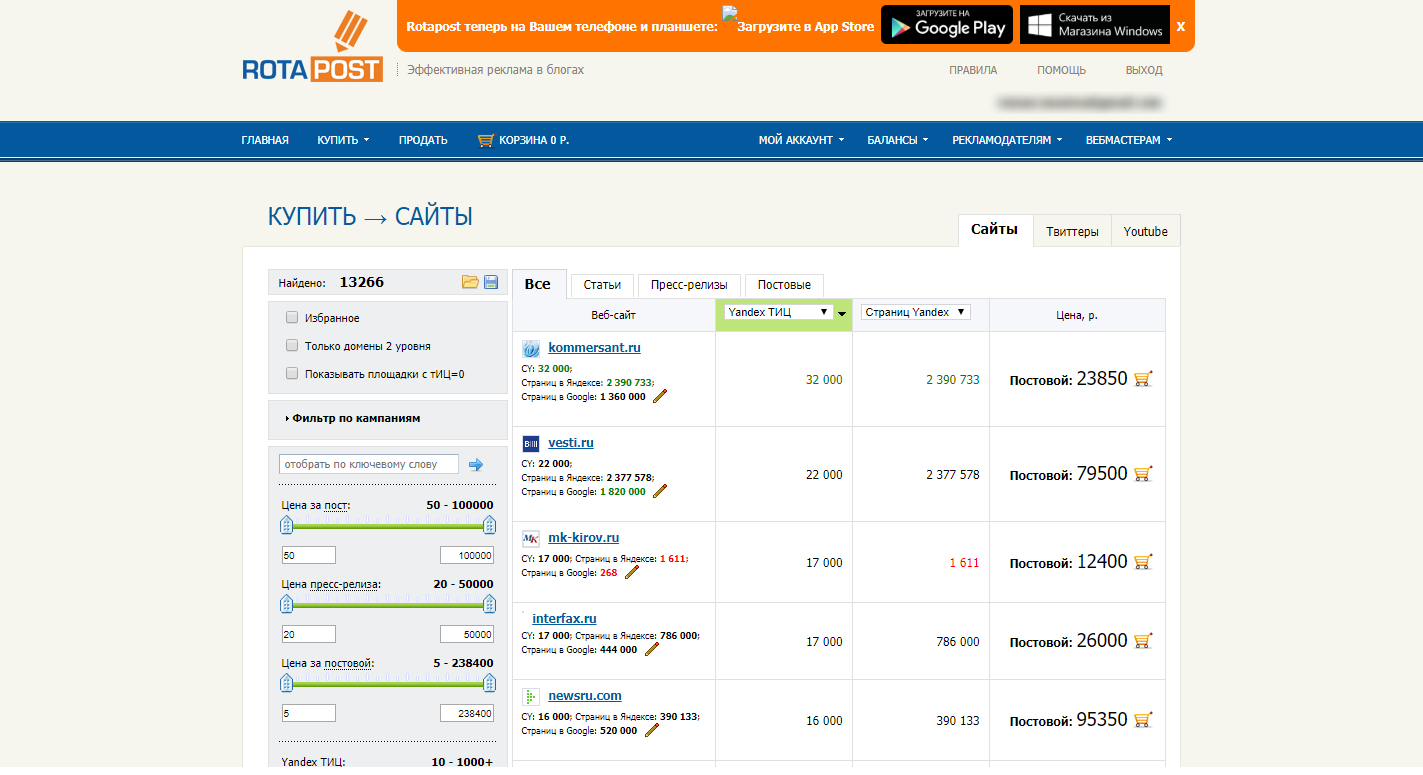The image size is (1423, 775).
Task: Click minimum handle of Цена за пост slider
Action: [287, 525]
